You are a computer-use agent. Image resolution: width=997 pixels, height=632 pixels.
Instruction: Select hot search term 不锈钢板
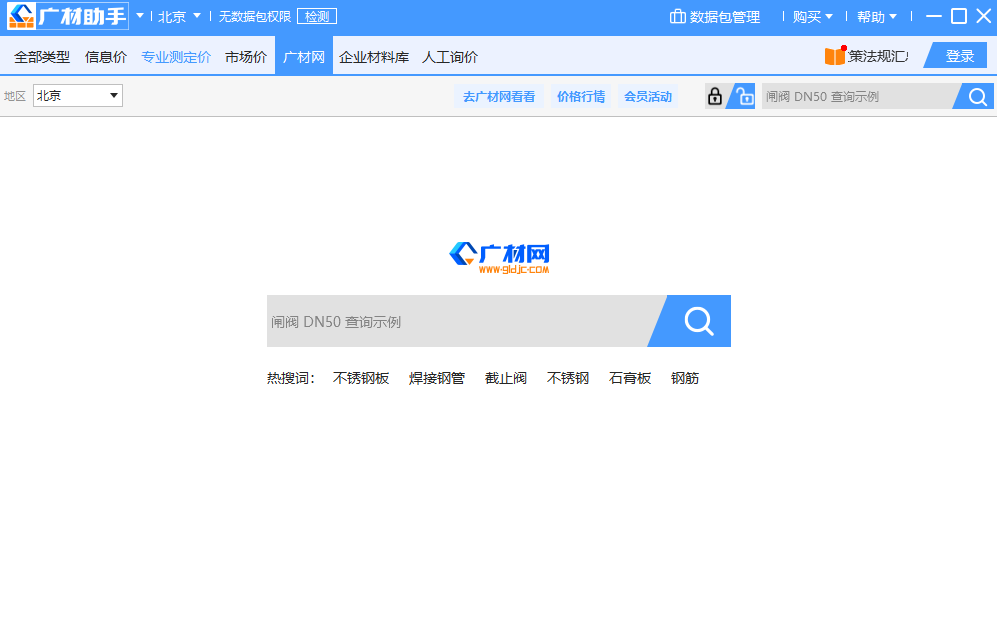361,378
